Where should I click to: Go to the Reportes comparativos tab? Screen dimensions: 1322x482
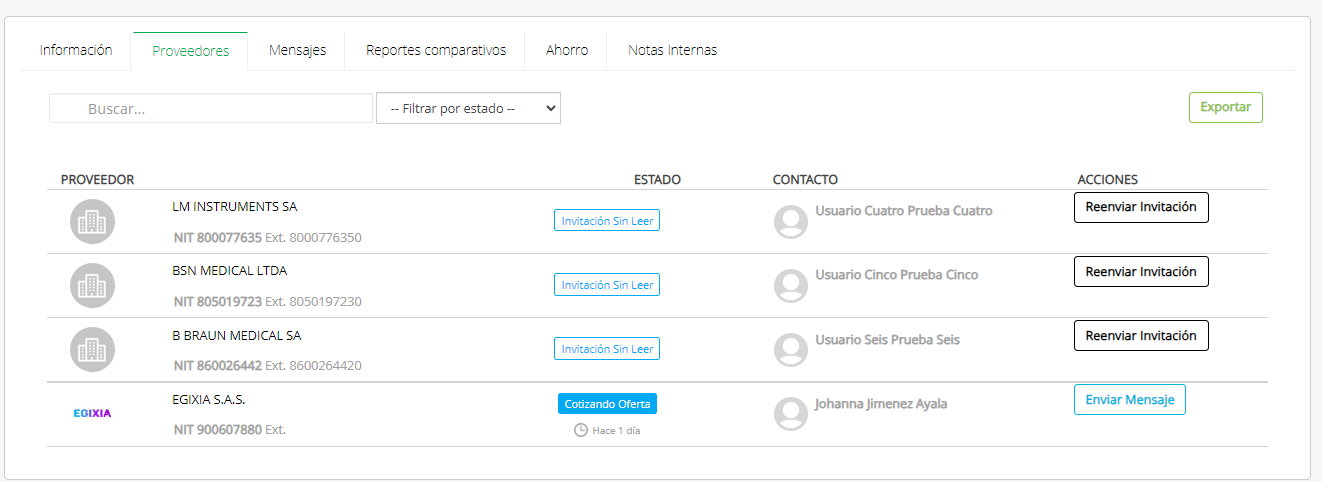(x=436, y=50)
